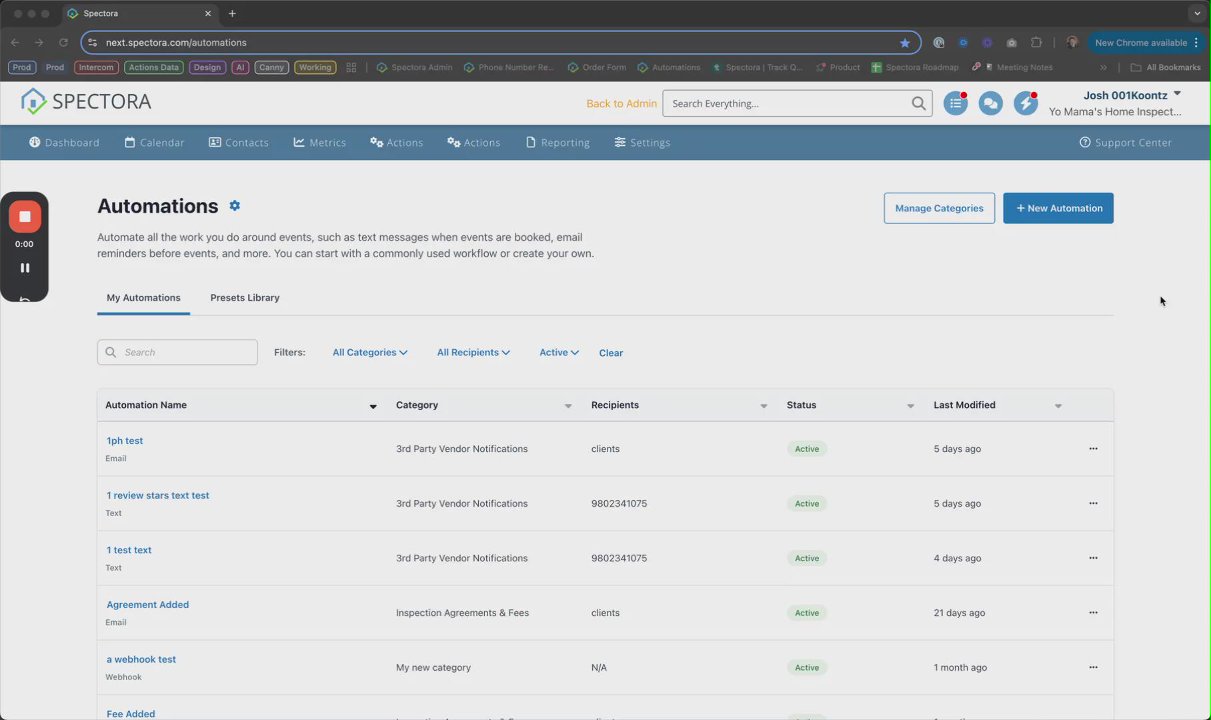Bookmark star icon in the address bar

[x=905, y=43]
